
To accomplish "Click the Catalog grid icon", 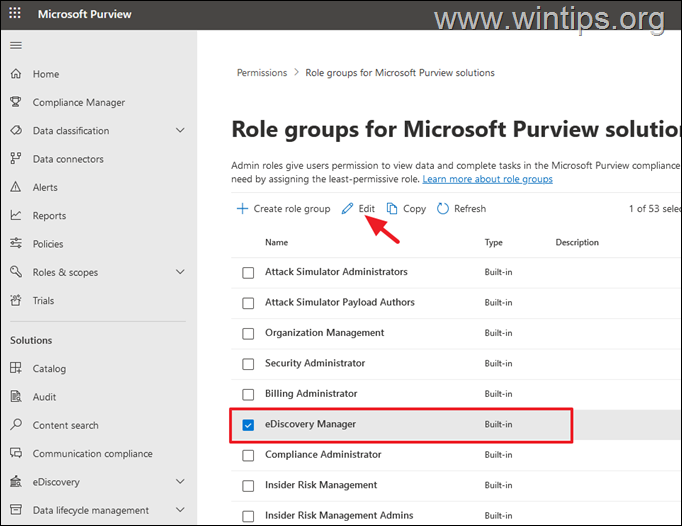I will (x=16, y=368).
